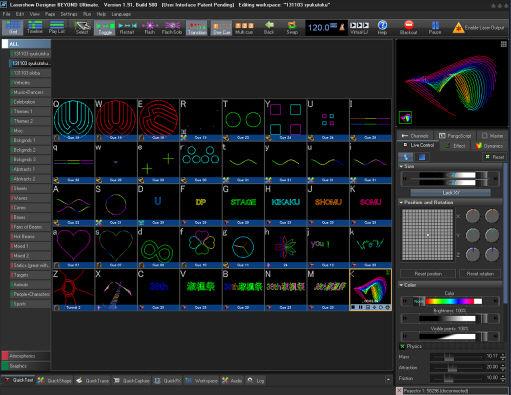
Task: Click the Reset position button
Action: pyautogui.click(x=428, y=274)
